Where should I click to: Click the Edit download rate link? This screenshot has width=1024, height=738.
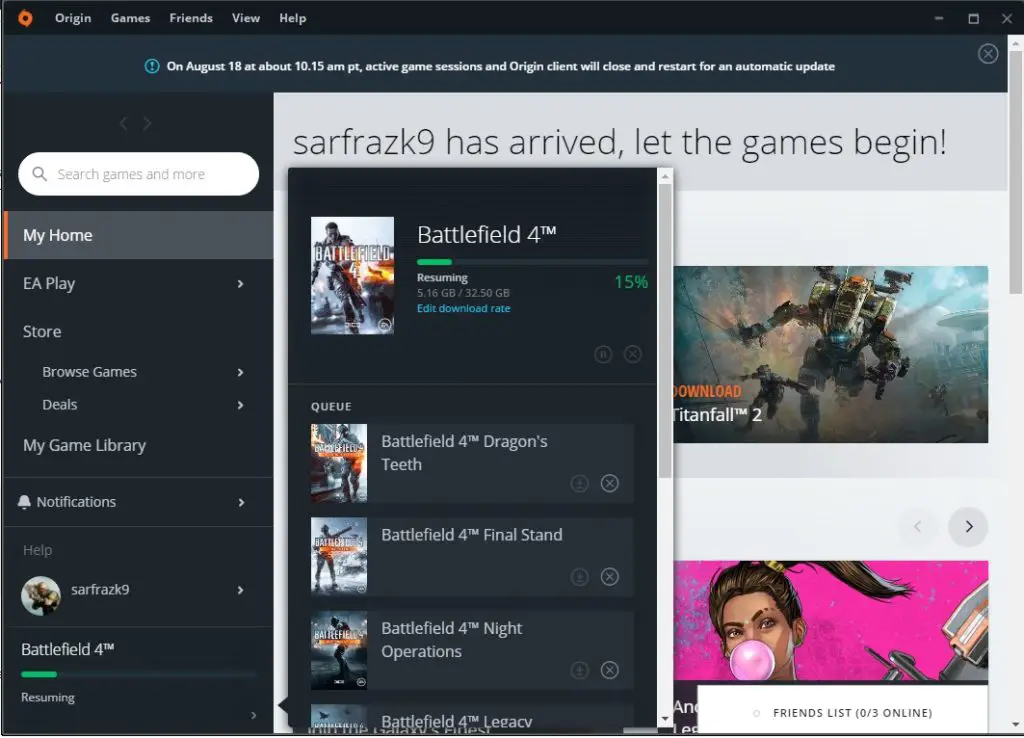[x=464, y=308]
